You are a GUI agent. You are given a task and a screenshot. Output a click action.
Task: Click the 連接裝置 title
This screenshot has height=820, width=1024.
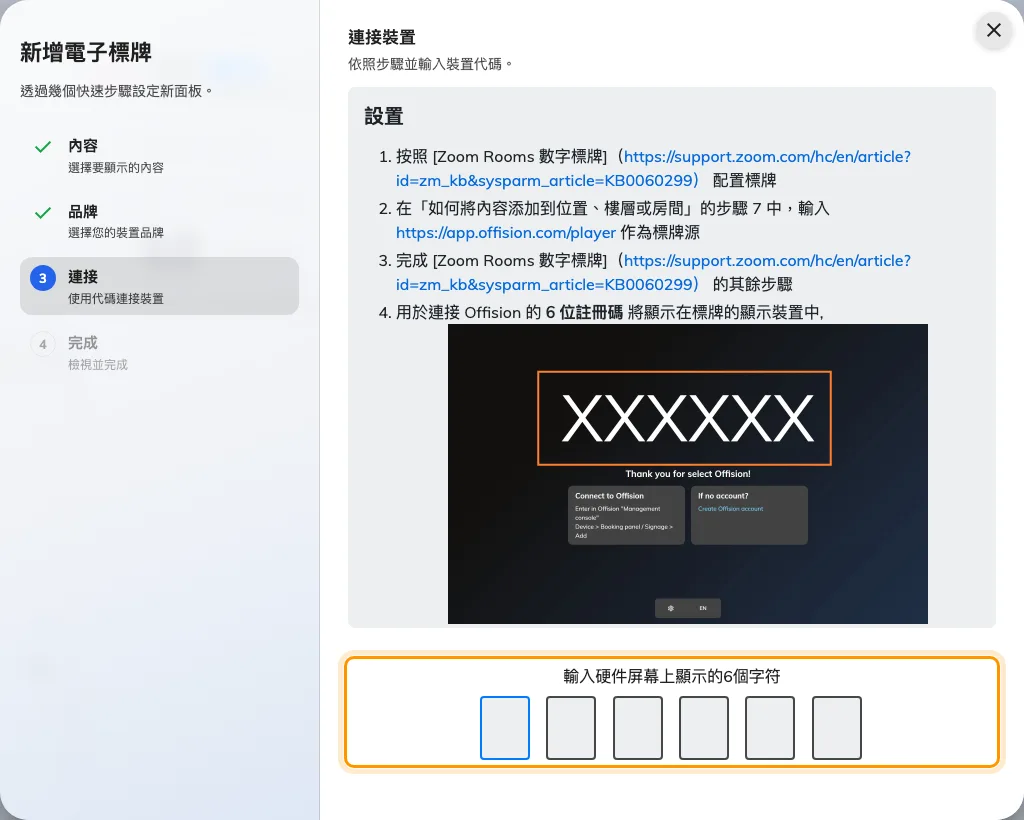(x=382, y=37)
